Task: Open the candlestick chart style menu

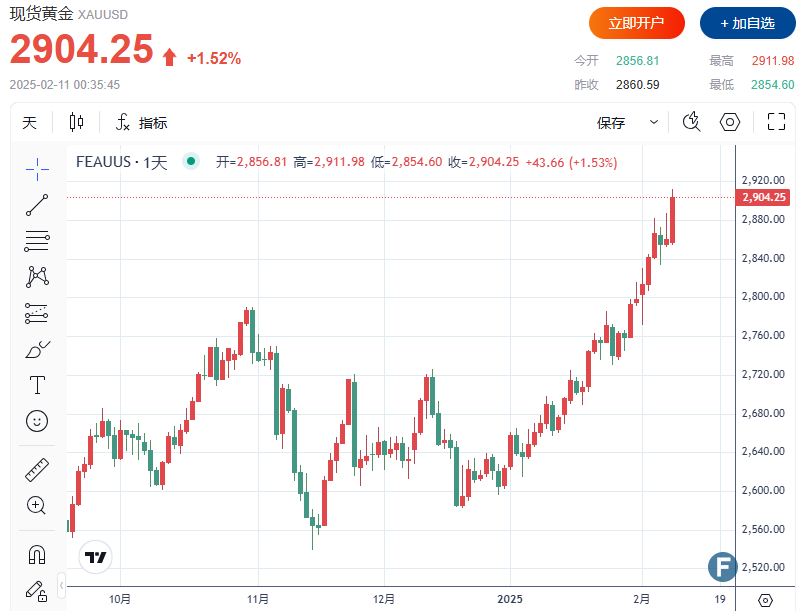Action: [77, 123]
